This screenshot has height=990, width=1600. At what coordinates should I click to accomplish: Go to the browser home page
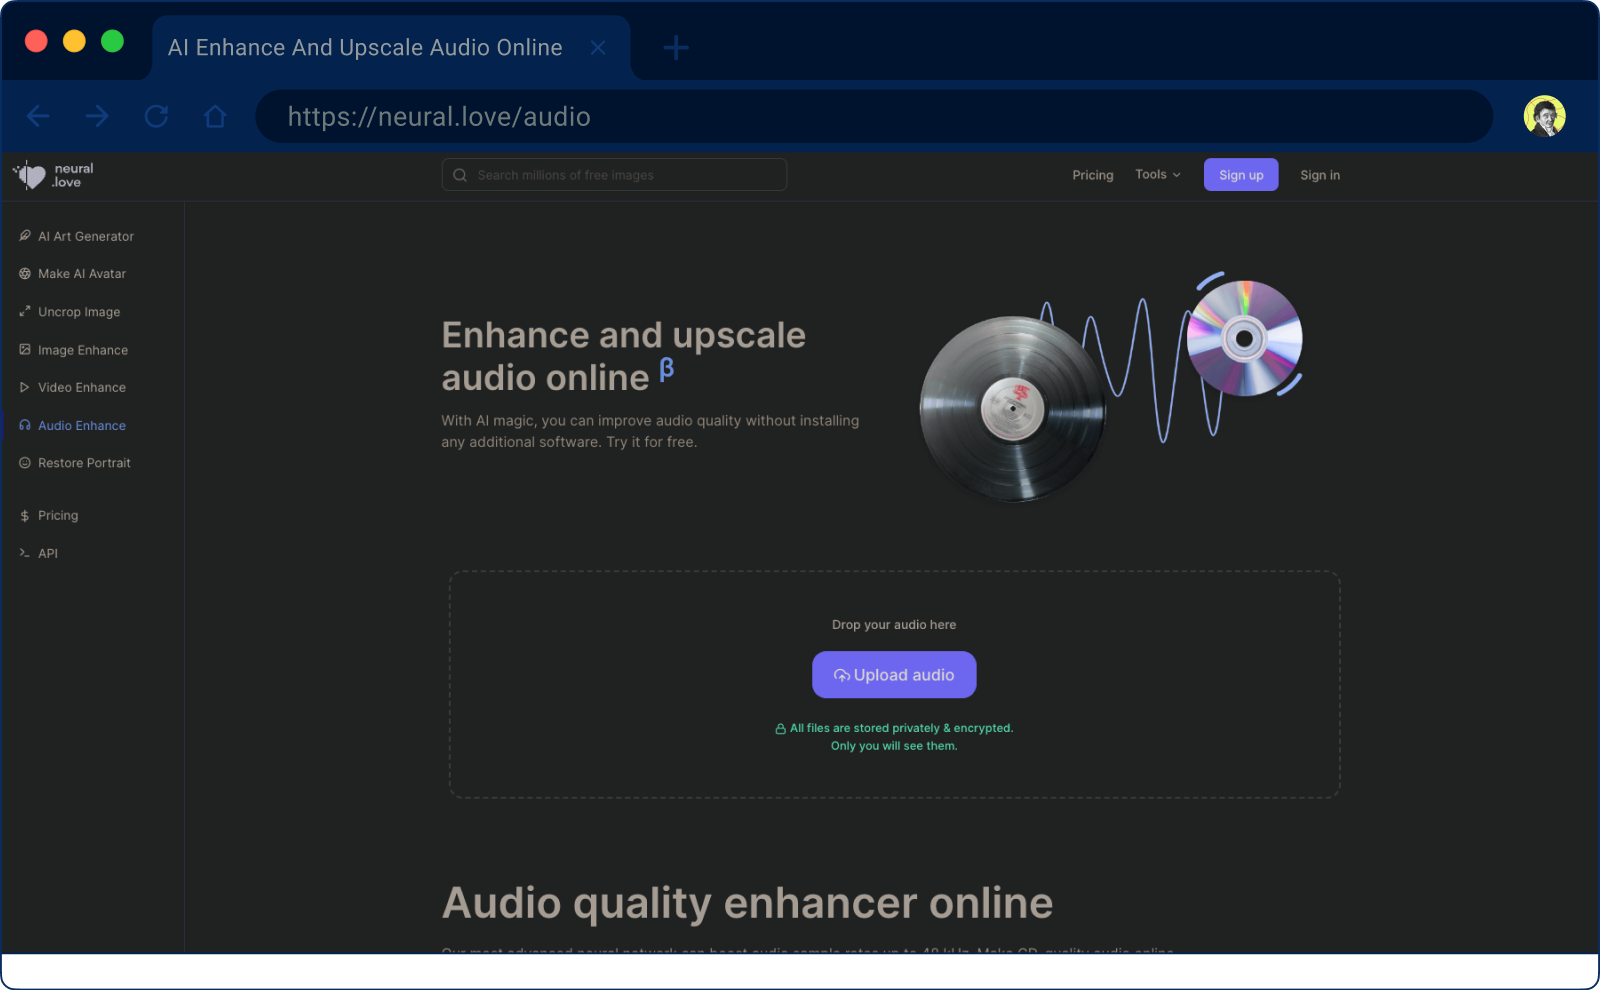(214, 116)
